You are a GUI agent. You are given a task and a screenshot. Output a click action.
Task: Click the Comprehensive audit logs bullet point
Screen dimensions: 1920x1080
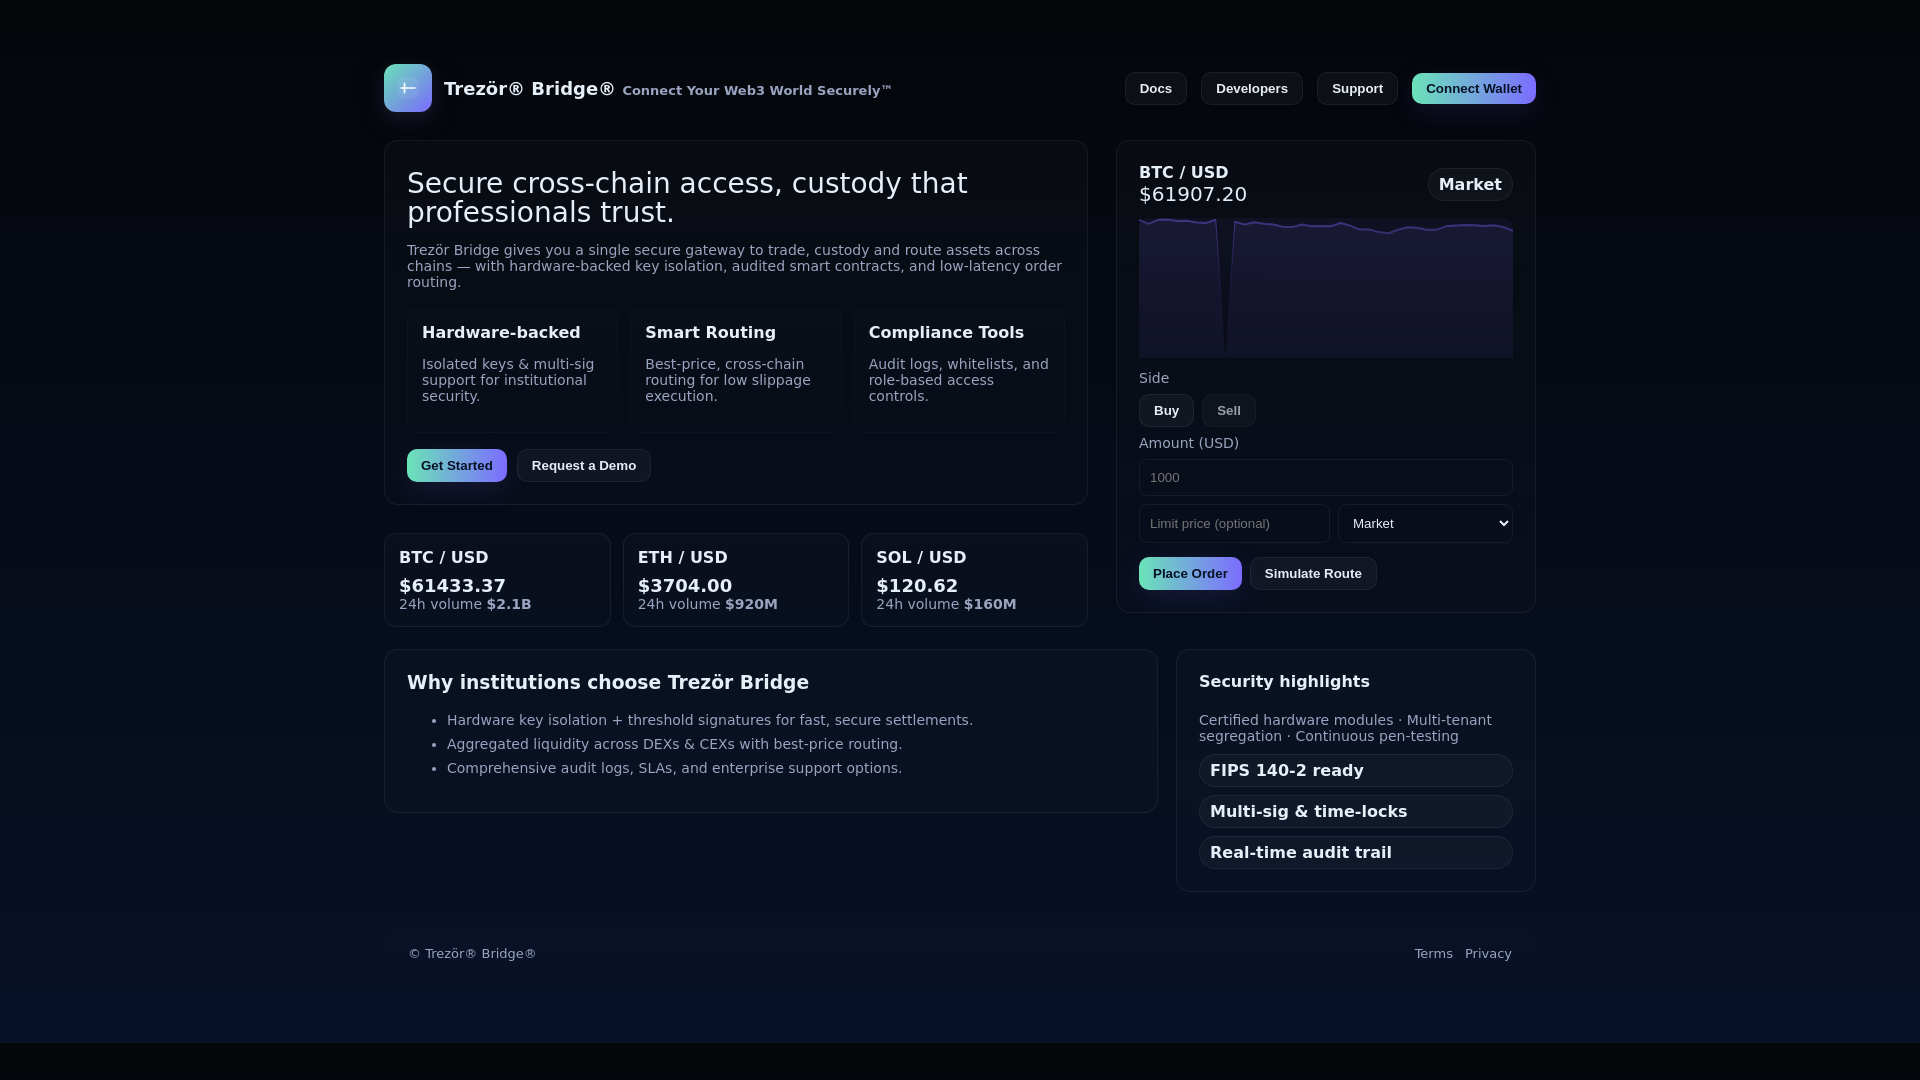(x=674, y=768)
